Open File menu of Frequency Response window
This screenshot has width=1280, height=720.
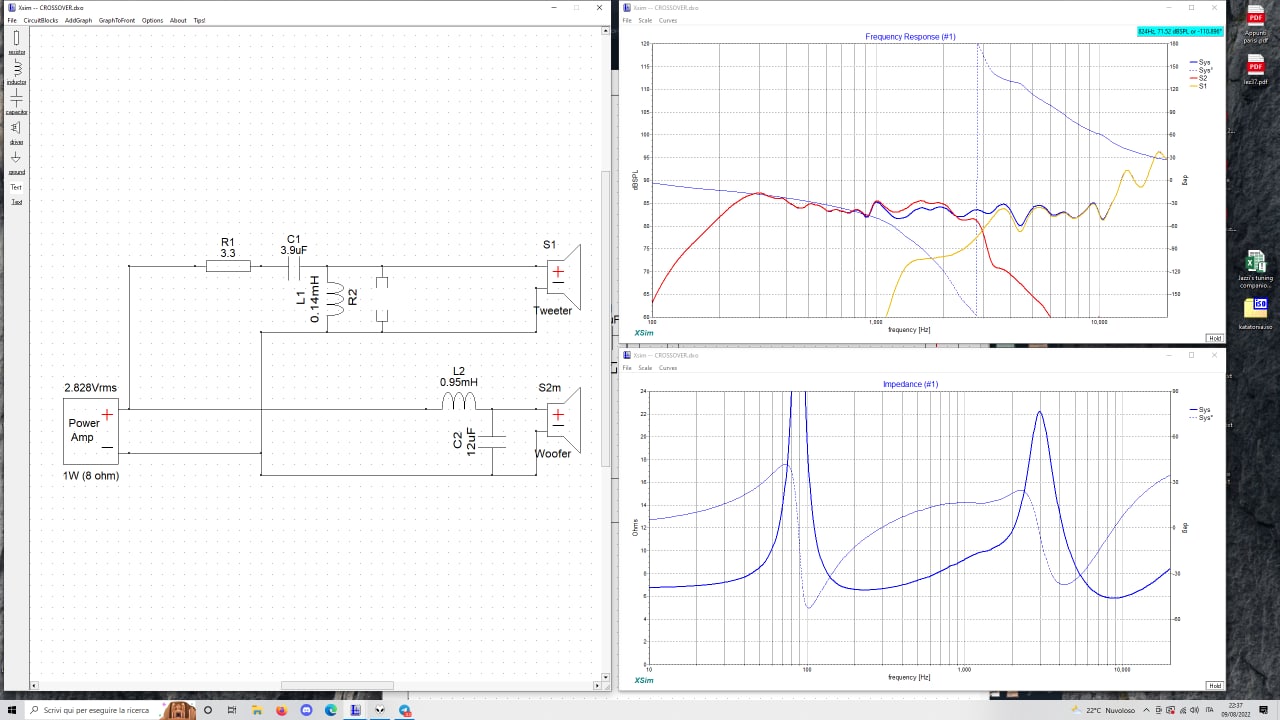tap(627, 20)
